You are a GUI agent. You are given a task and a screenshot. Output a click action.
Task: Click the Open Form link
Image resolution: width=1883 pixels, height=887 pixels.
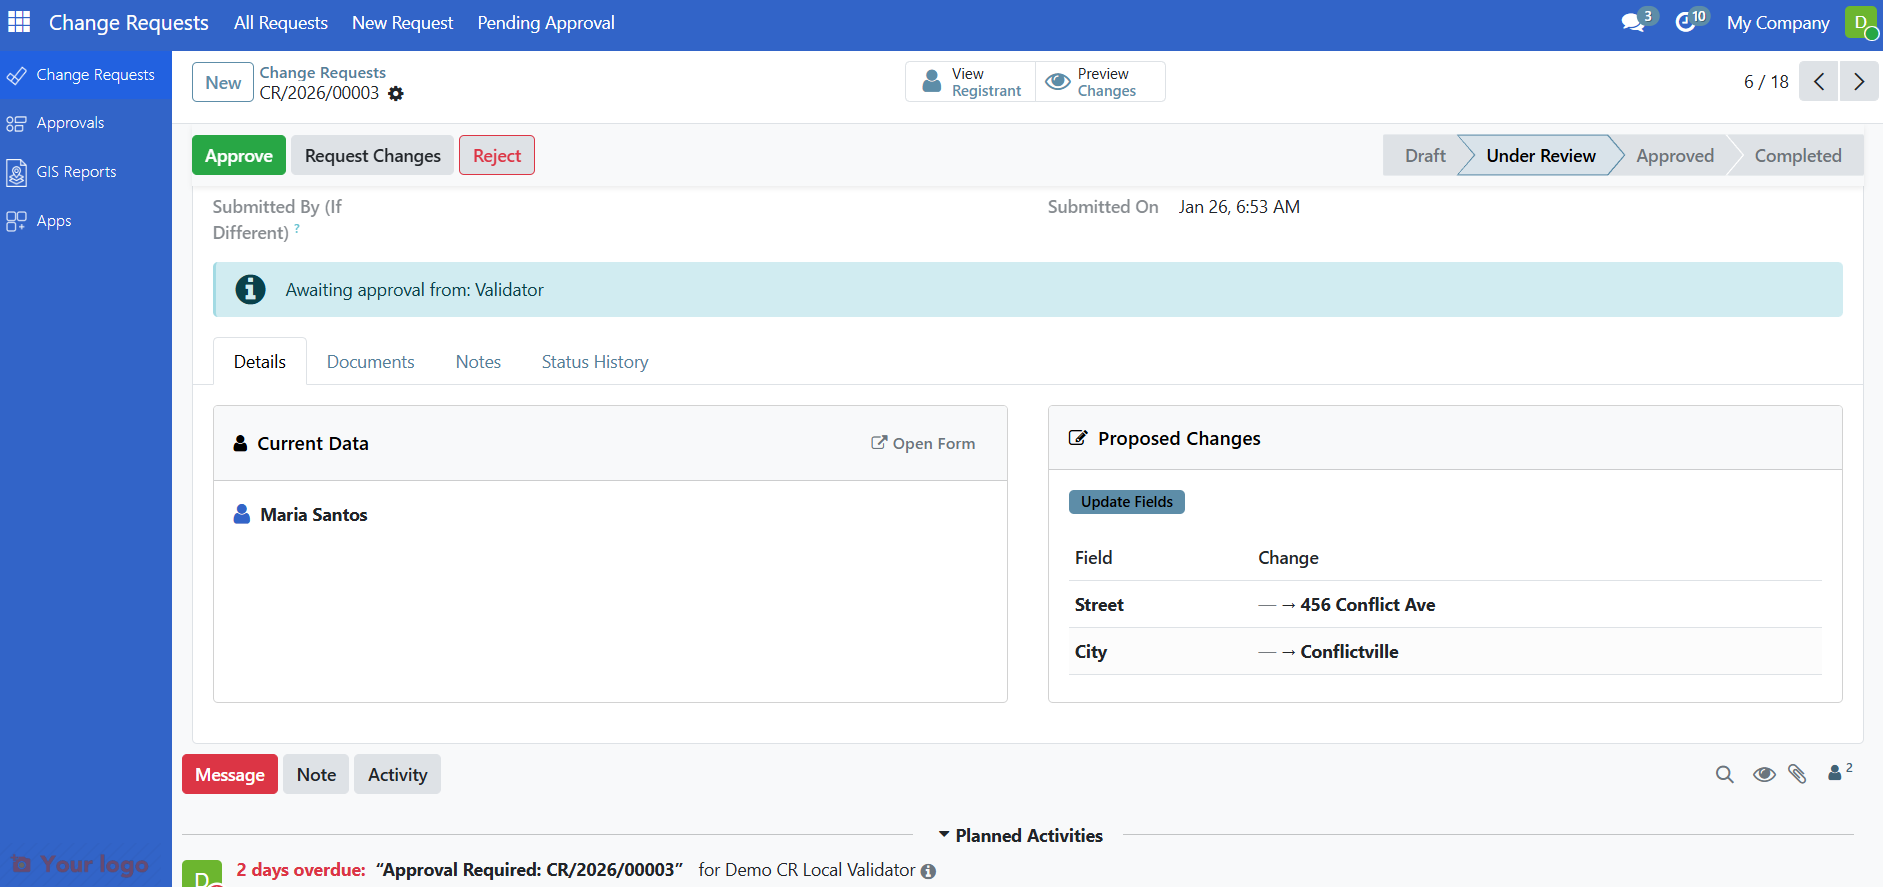pyautogui.click(x=923, y=443)
